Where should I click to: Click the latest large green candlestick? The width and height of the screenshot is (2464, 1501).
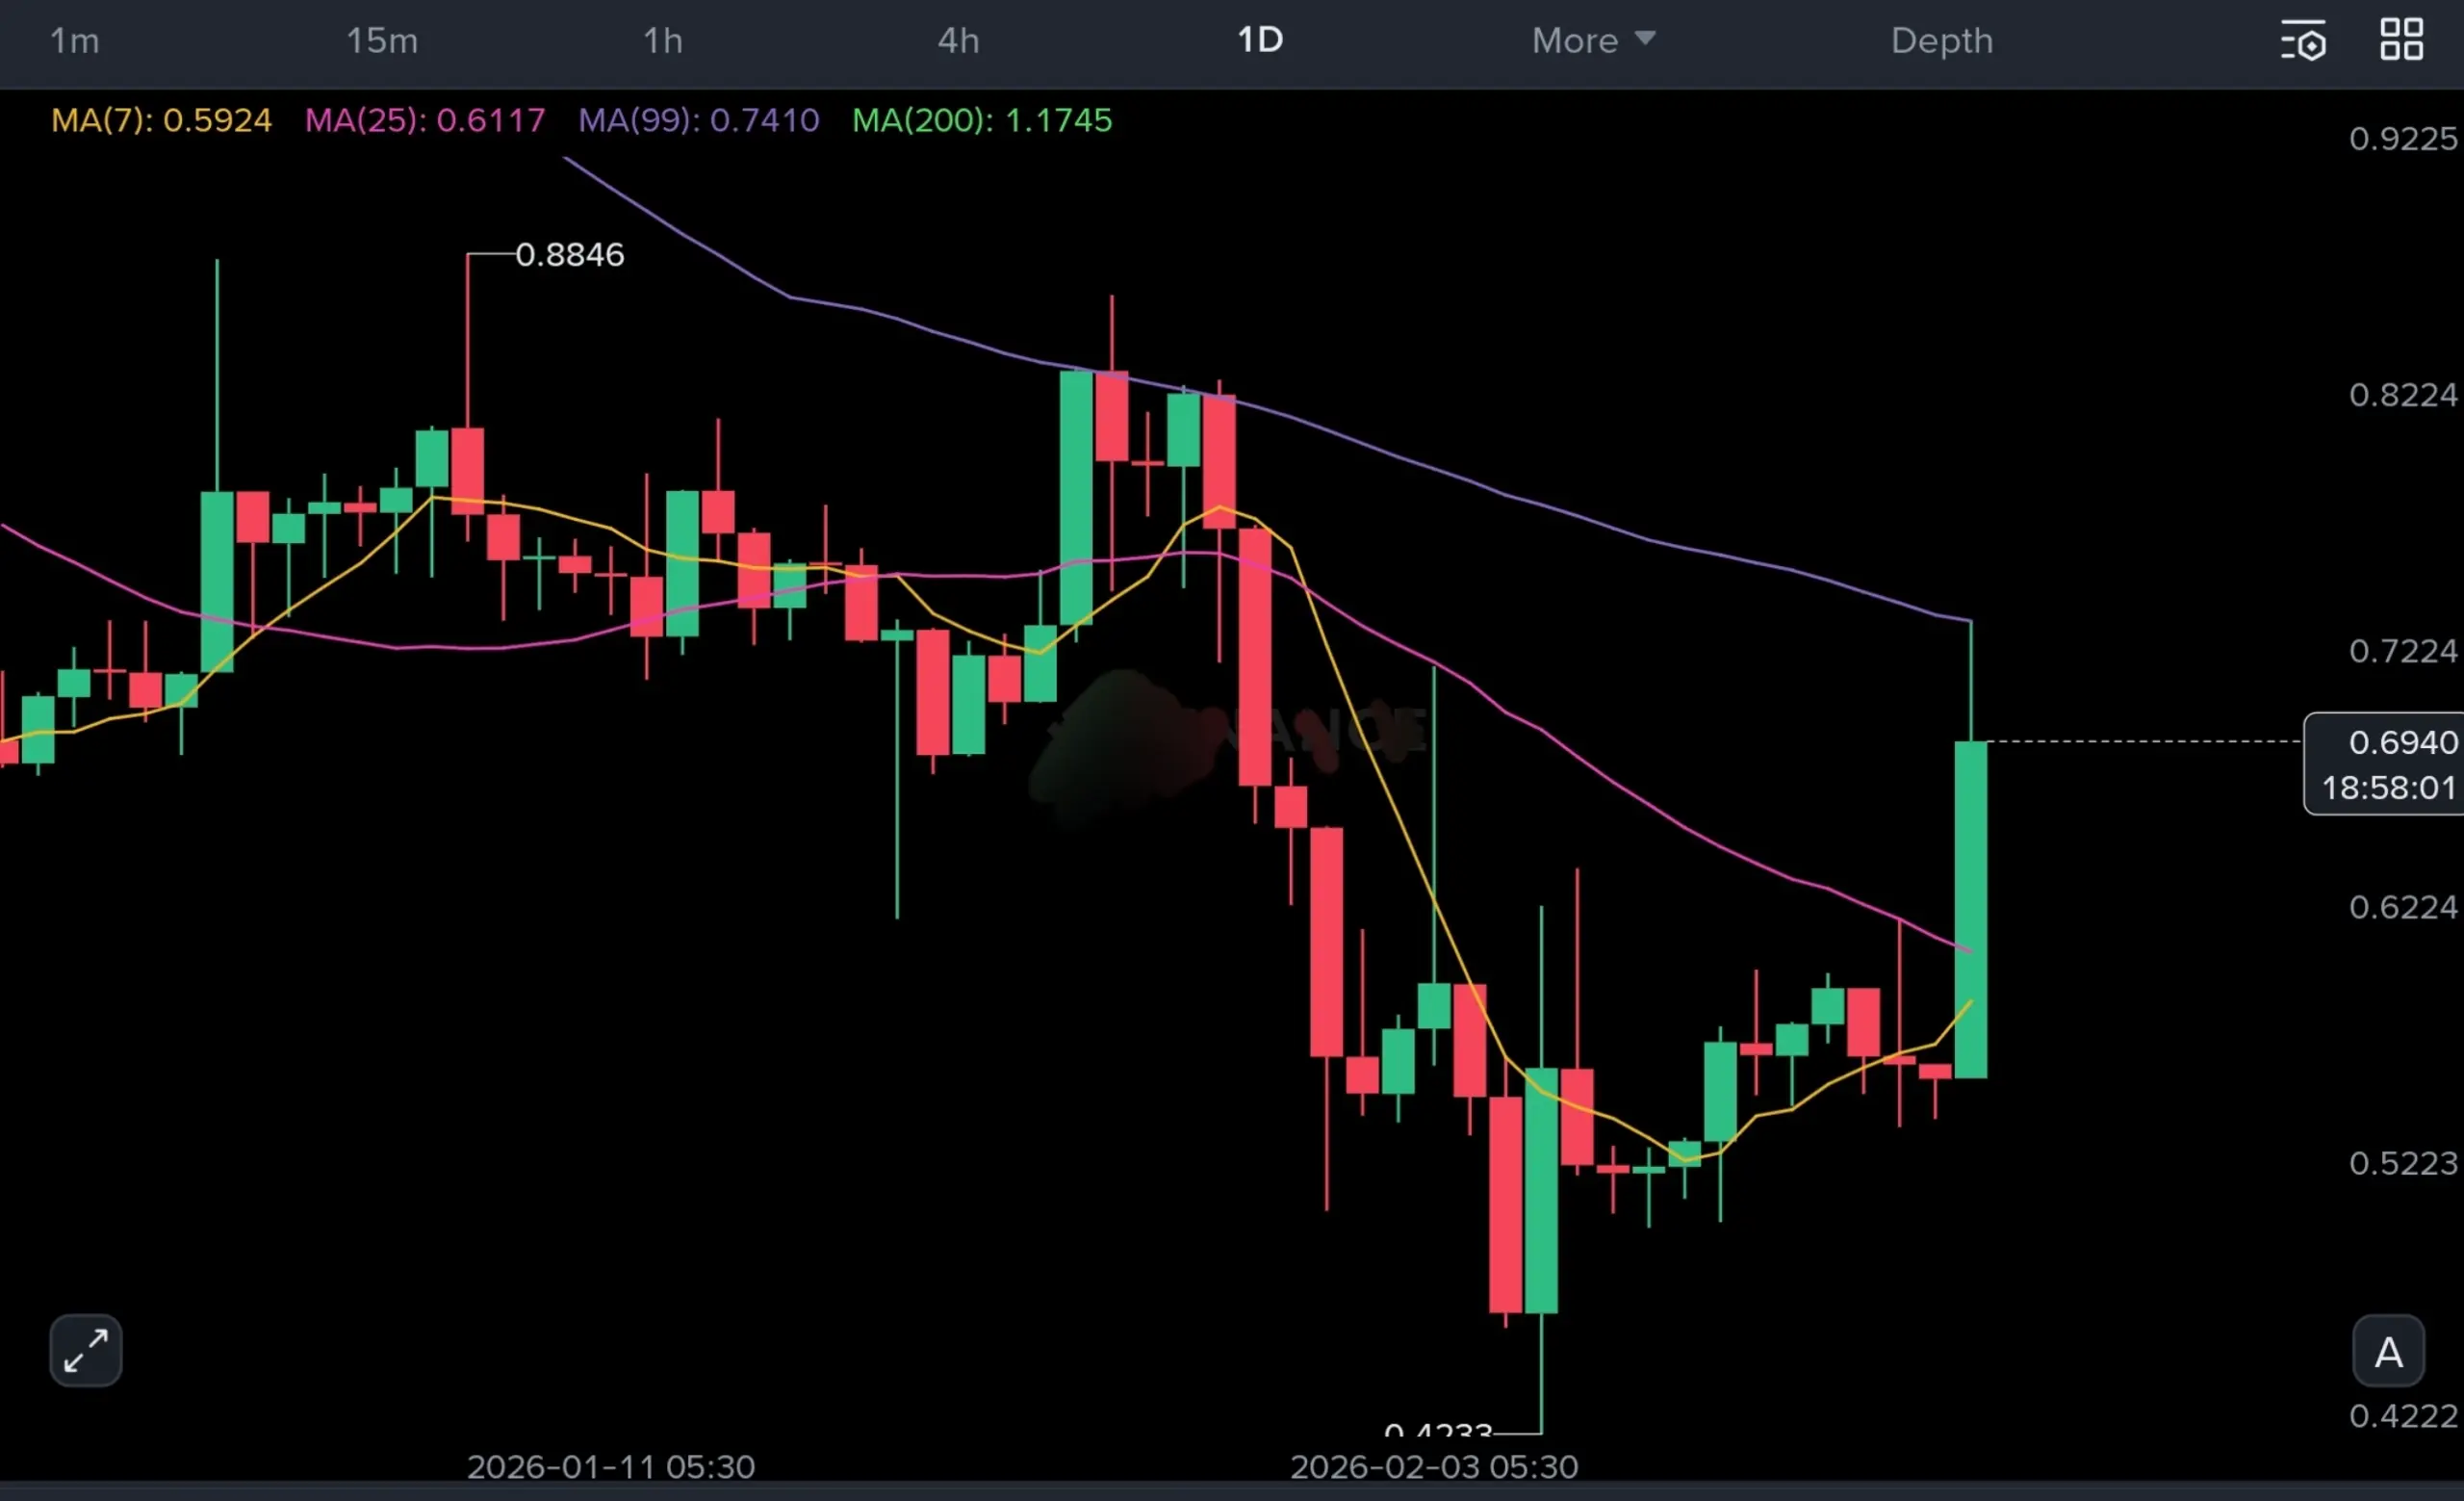click(x=1970, y=910)
